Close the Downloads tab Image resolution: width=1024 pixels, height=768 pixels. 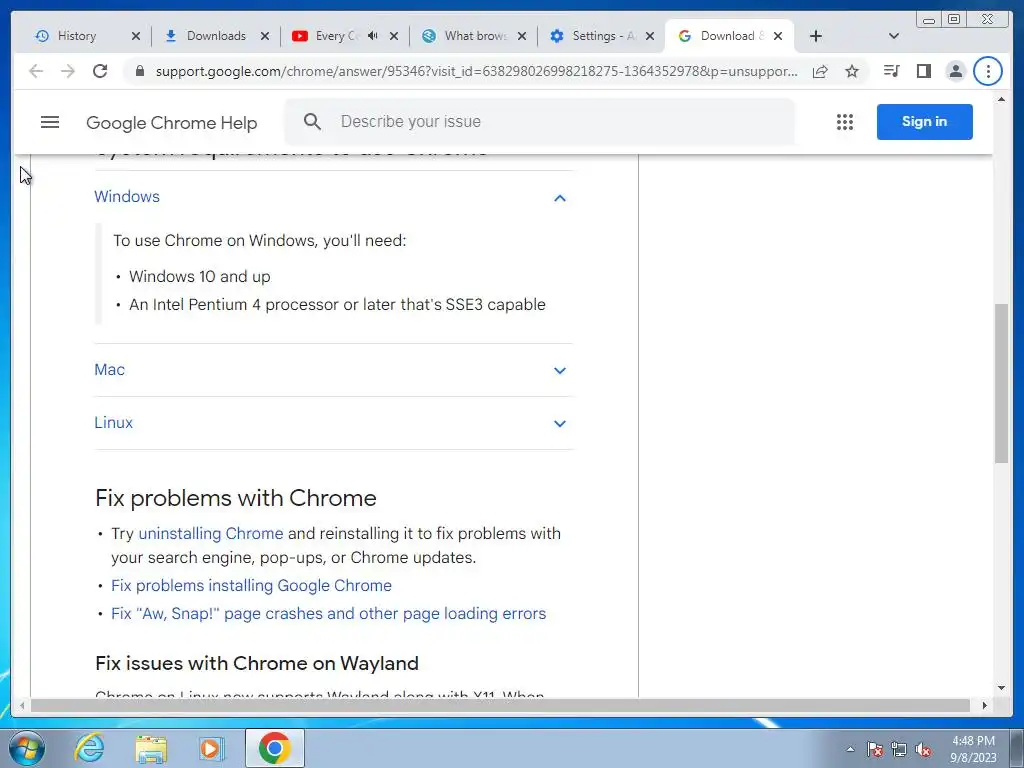[264, 36]
